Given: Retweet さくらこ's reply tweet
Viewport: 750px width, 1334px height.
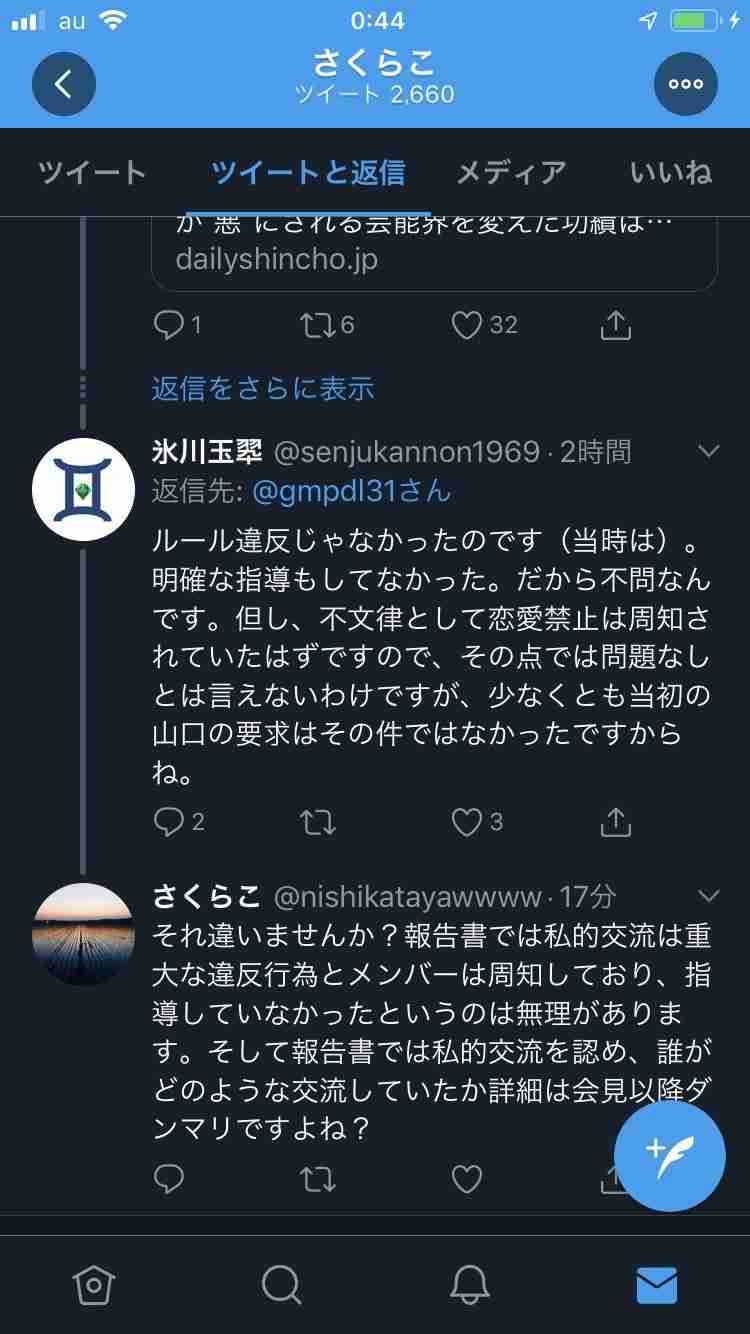Looking at the screenshot, I should coord(318,1180).
